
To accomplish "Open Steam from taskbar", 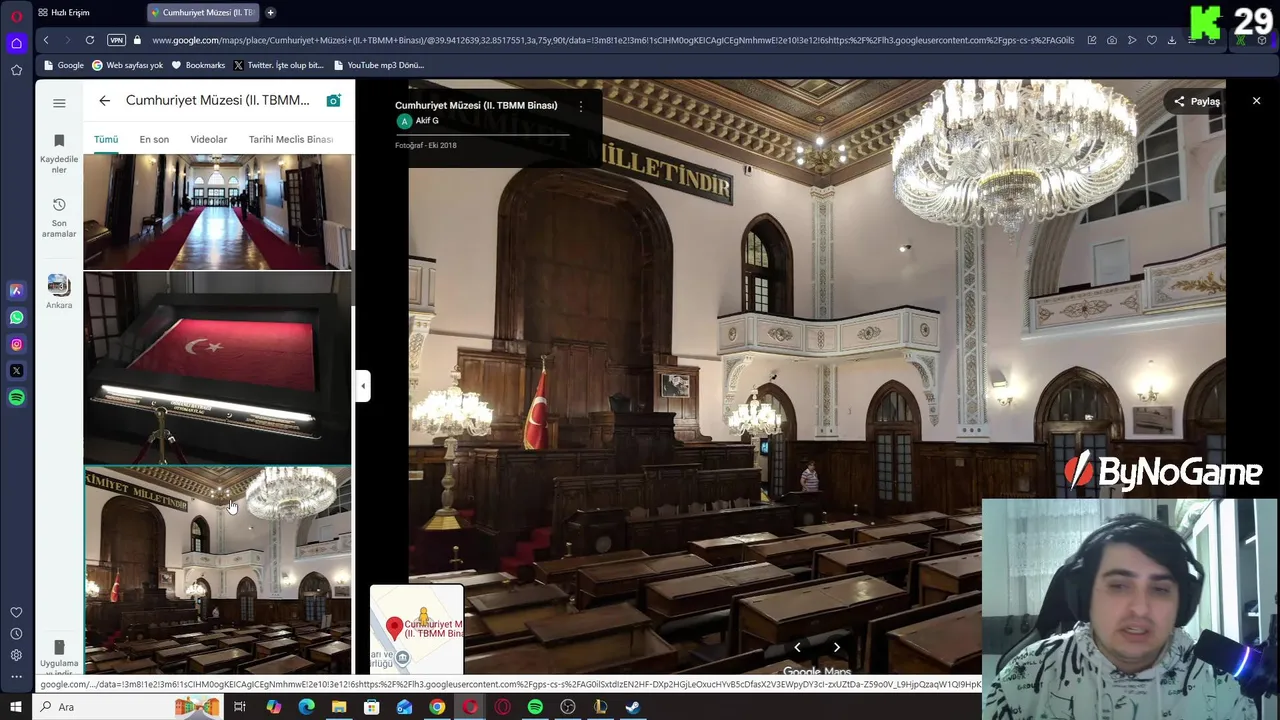I will pyautogui.click(x=633, y=707).
